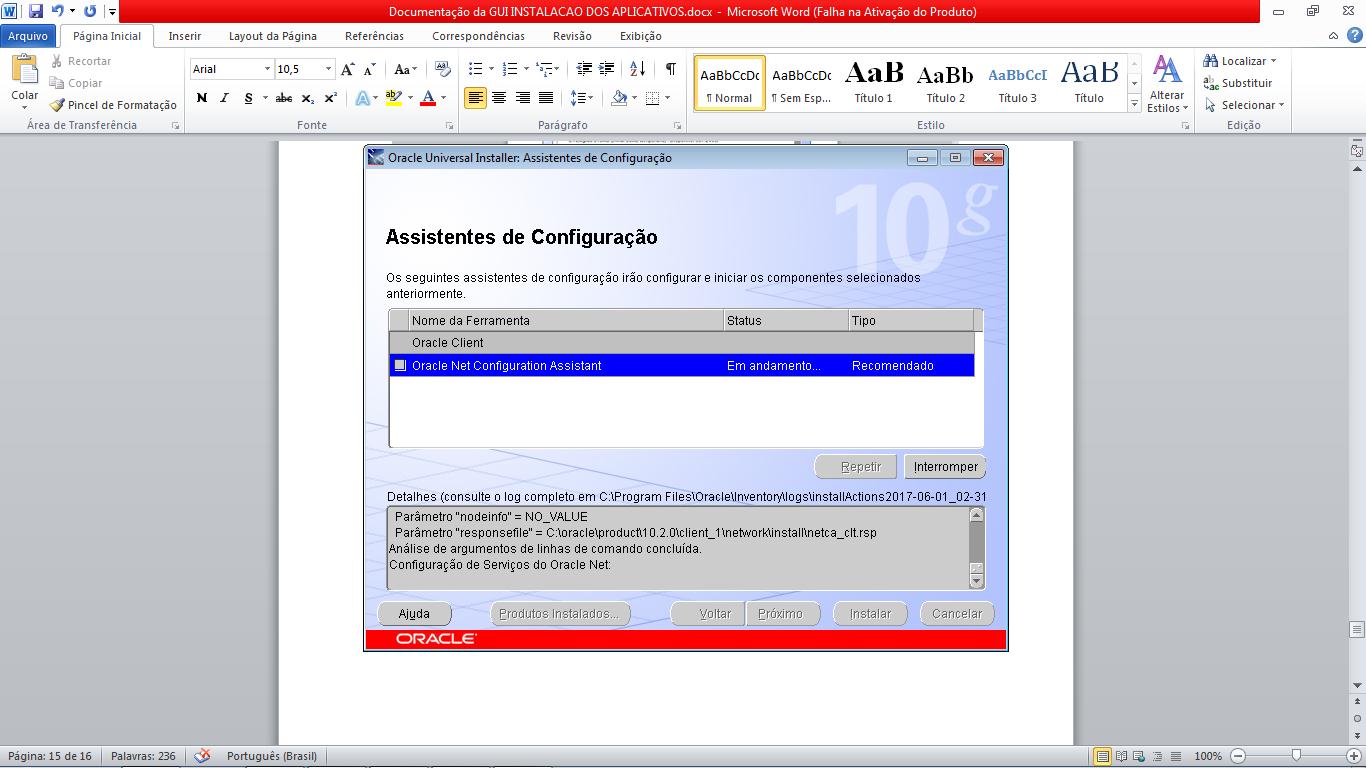The height and width of the screenshot is (768, 1366).
Task: Center-align the paragraph text
Action: pos(498,98)
